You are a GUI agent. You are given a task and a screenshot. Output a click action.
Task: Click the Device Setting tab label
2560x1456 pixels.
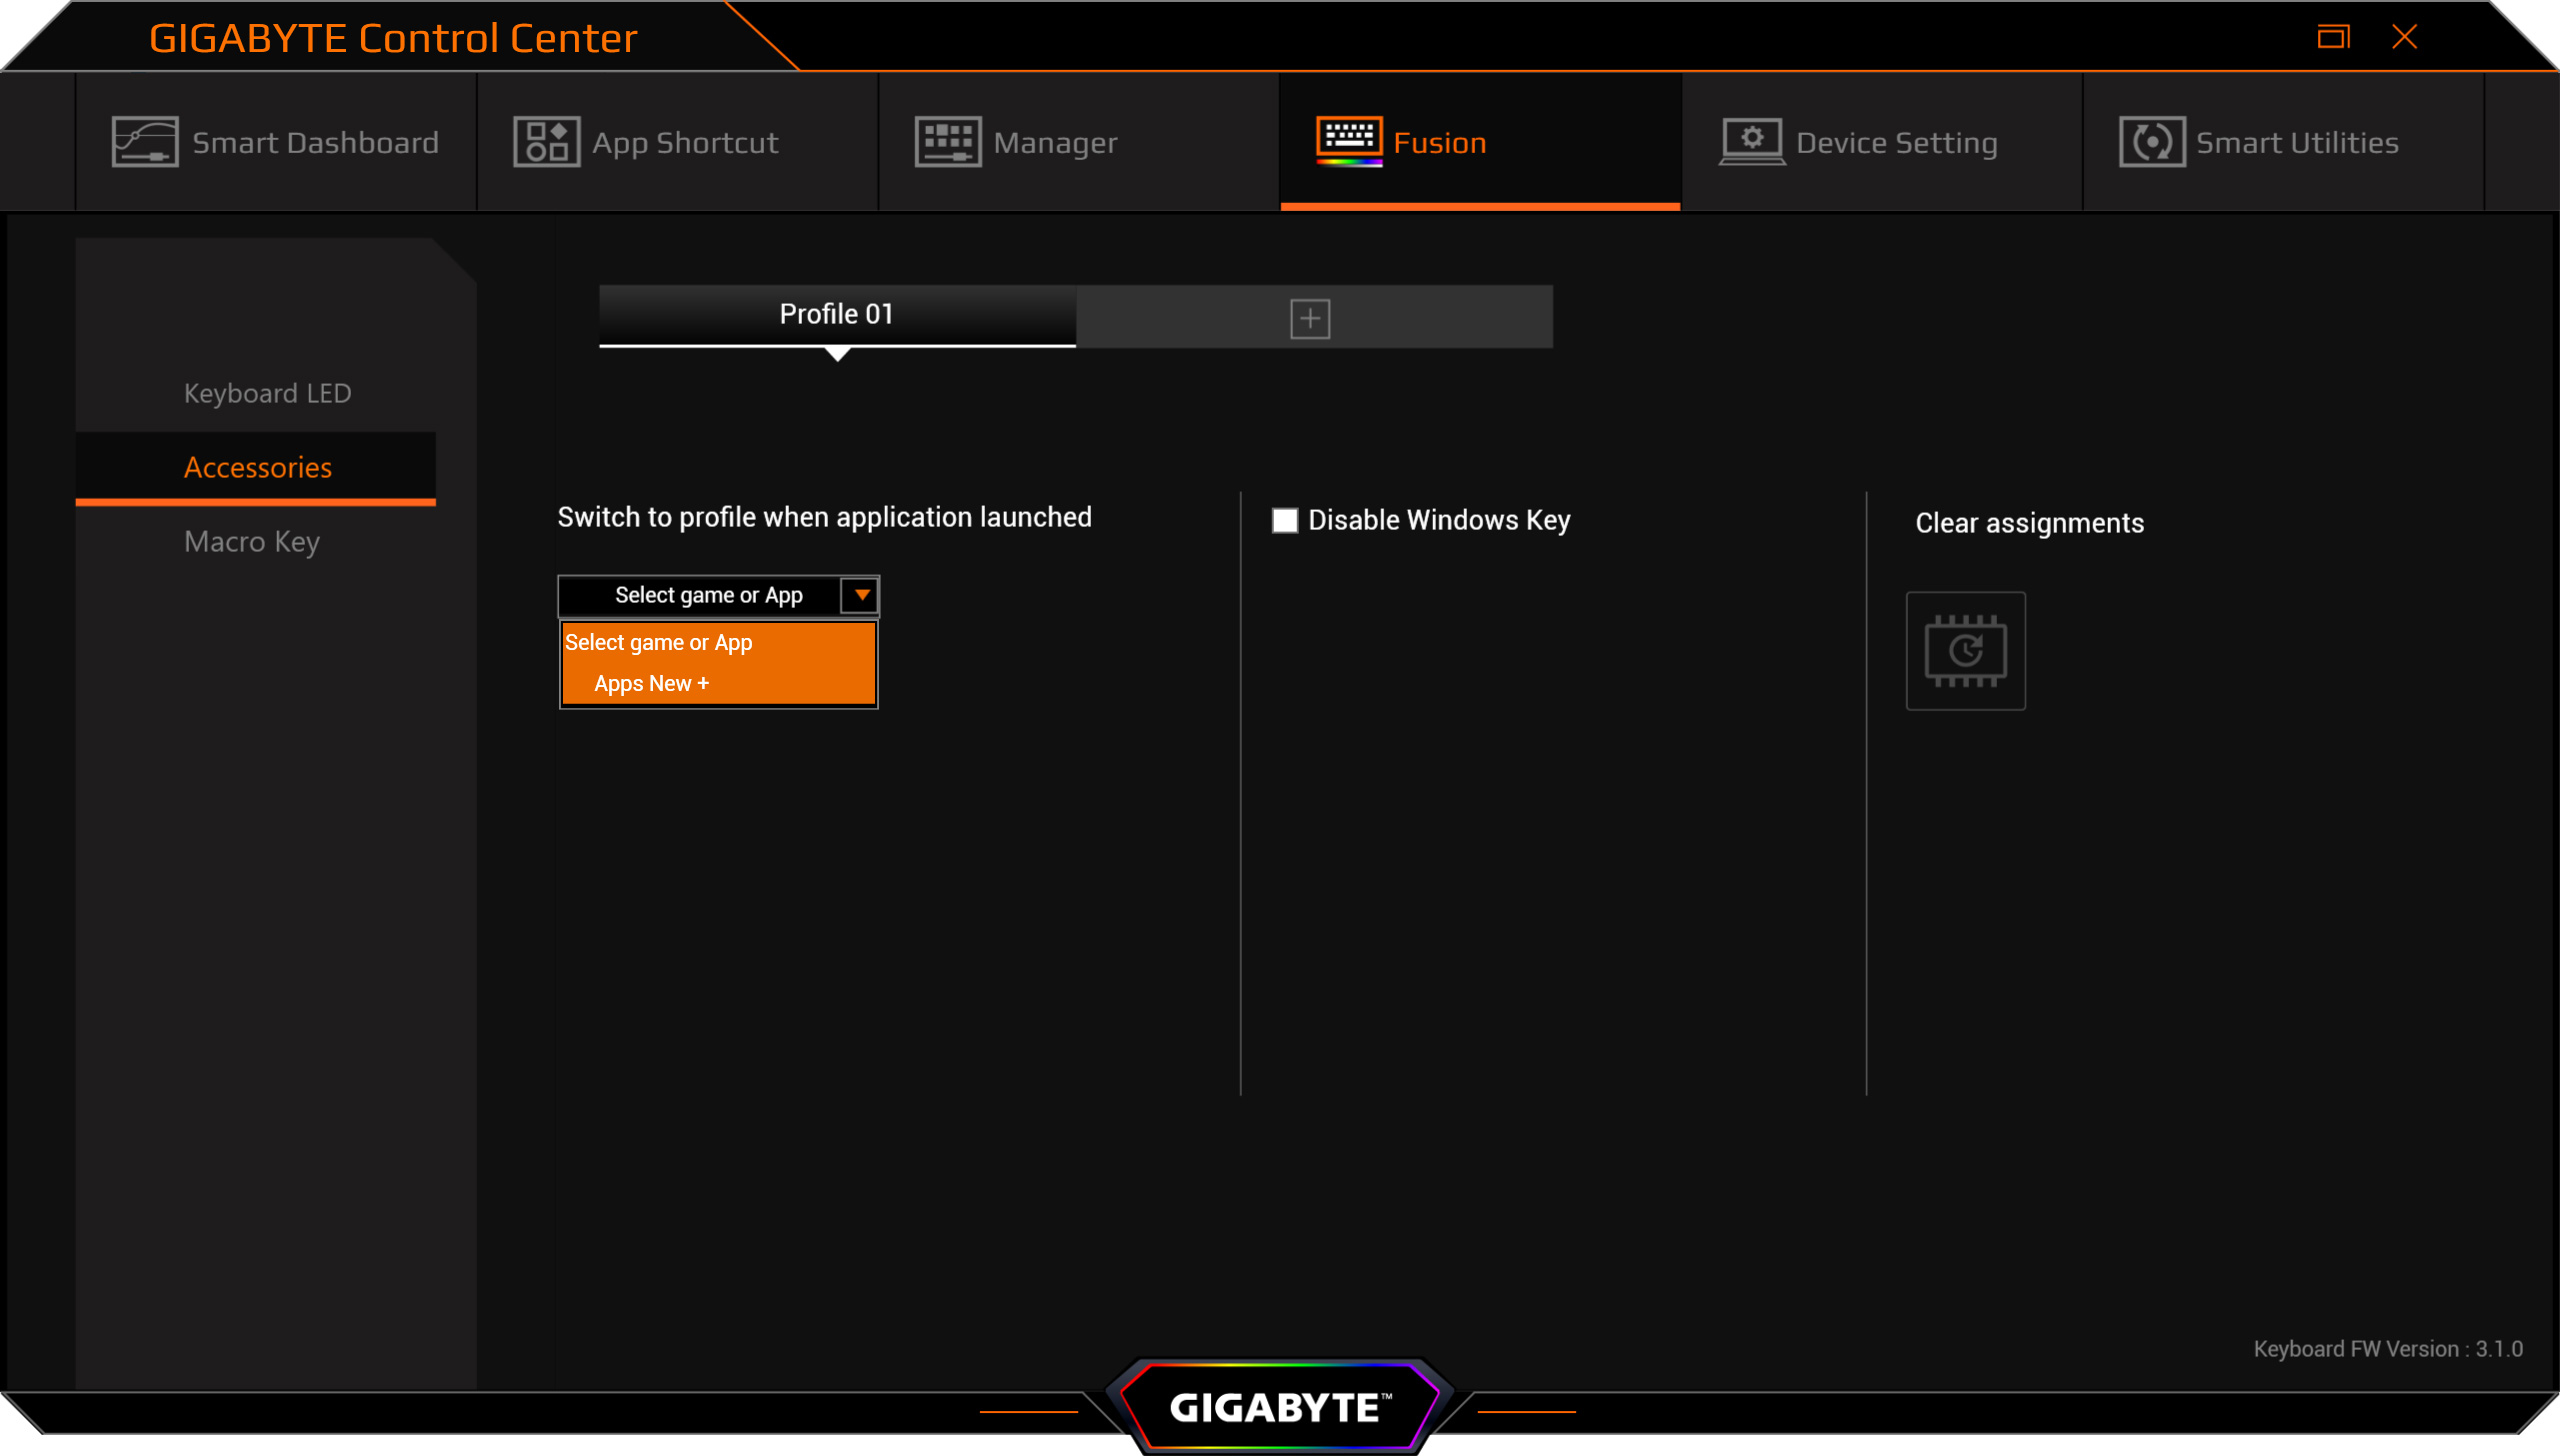point(1896,142)
